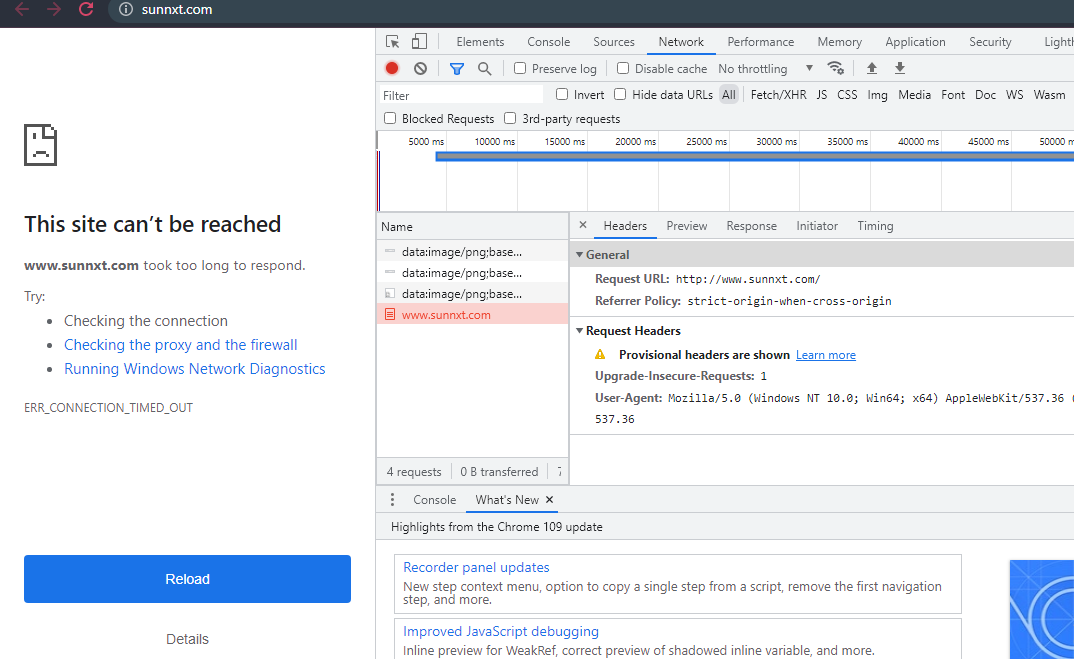Select the Network panel tab
The height and width of the screenshot is (659, 1074).
coord(681,42)
